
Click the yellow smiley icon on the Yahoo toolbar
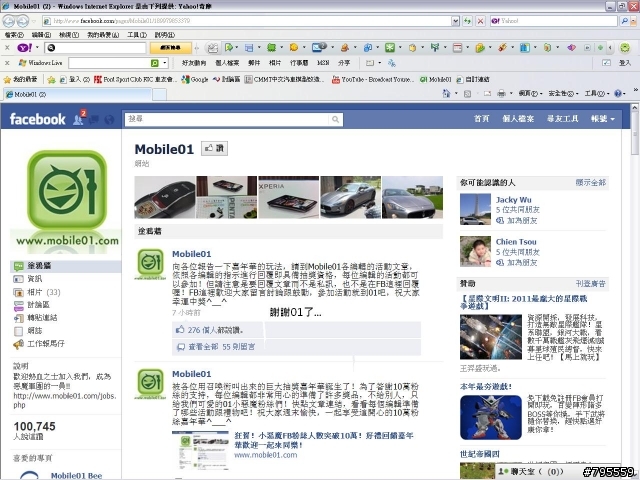pyautogui.click(x=293, y=48)
